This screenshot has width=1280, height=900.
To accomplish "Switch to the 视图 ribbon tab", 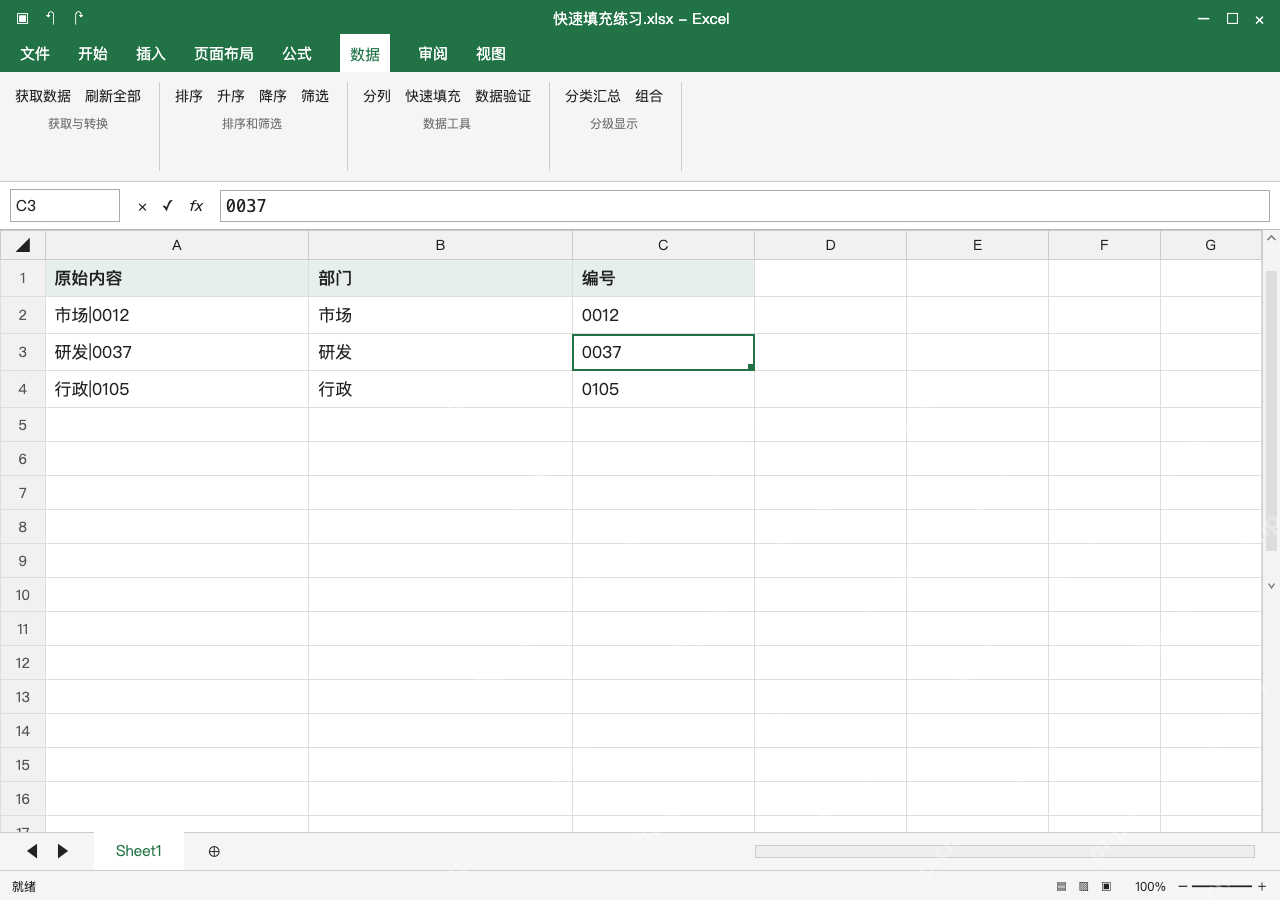I will click(x=491, y=54).
